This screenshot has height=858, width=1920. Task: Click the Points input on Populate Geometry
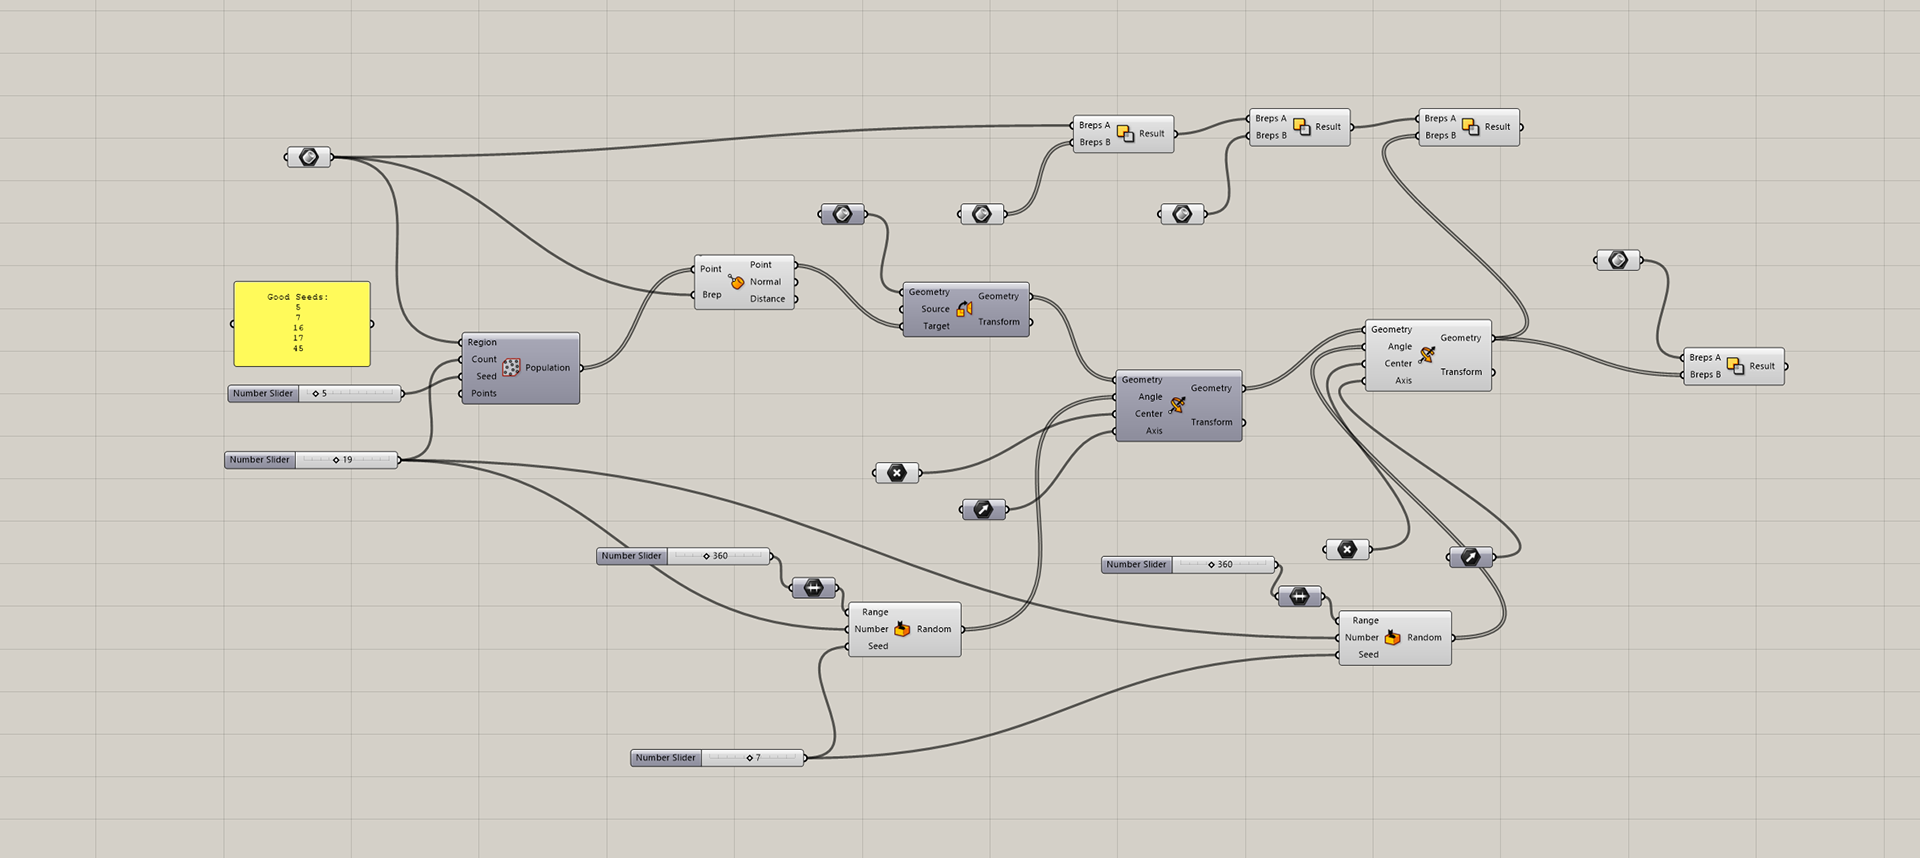point(484,393)
